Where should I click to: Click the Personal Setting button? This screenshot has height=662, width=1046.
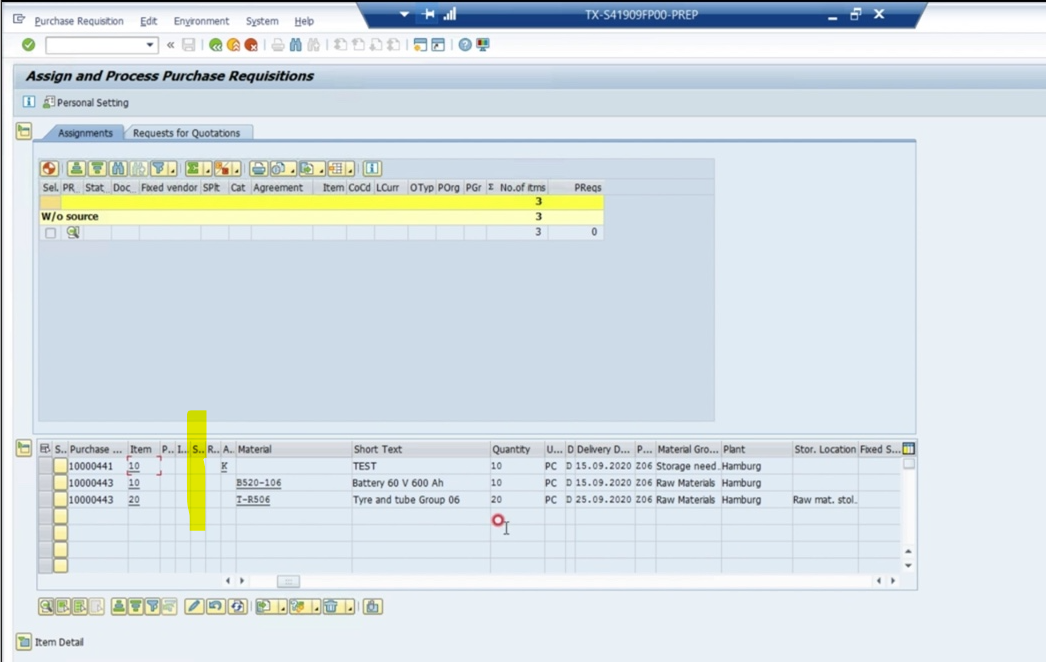(86, 102)
